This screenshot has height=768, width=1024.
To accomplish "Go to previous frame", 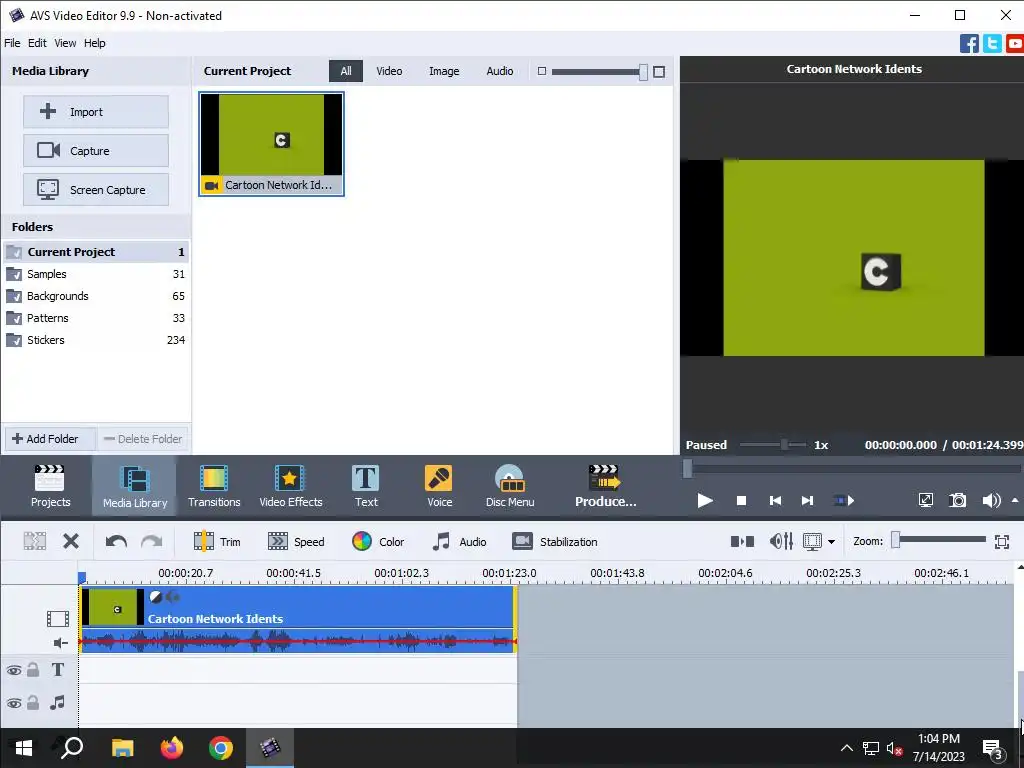I will [x=775, y=501].
